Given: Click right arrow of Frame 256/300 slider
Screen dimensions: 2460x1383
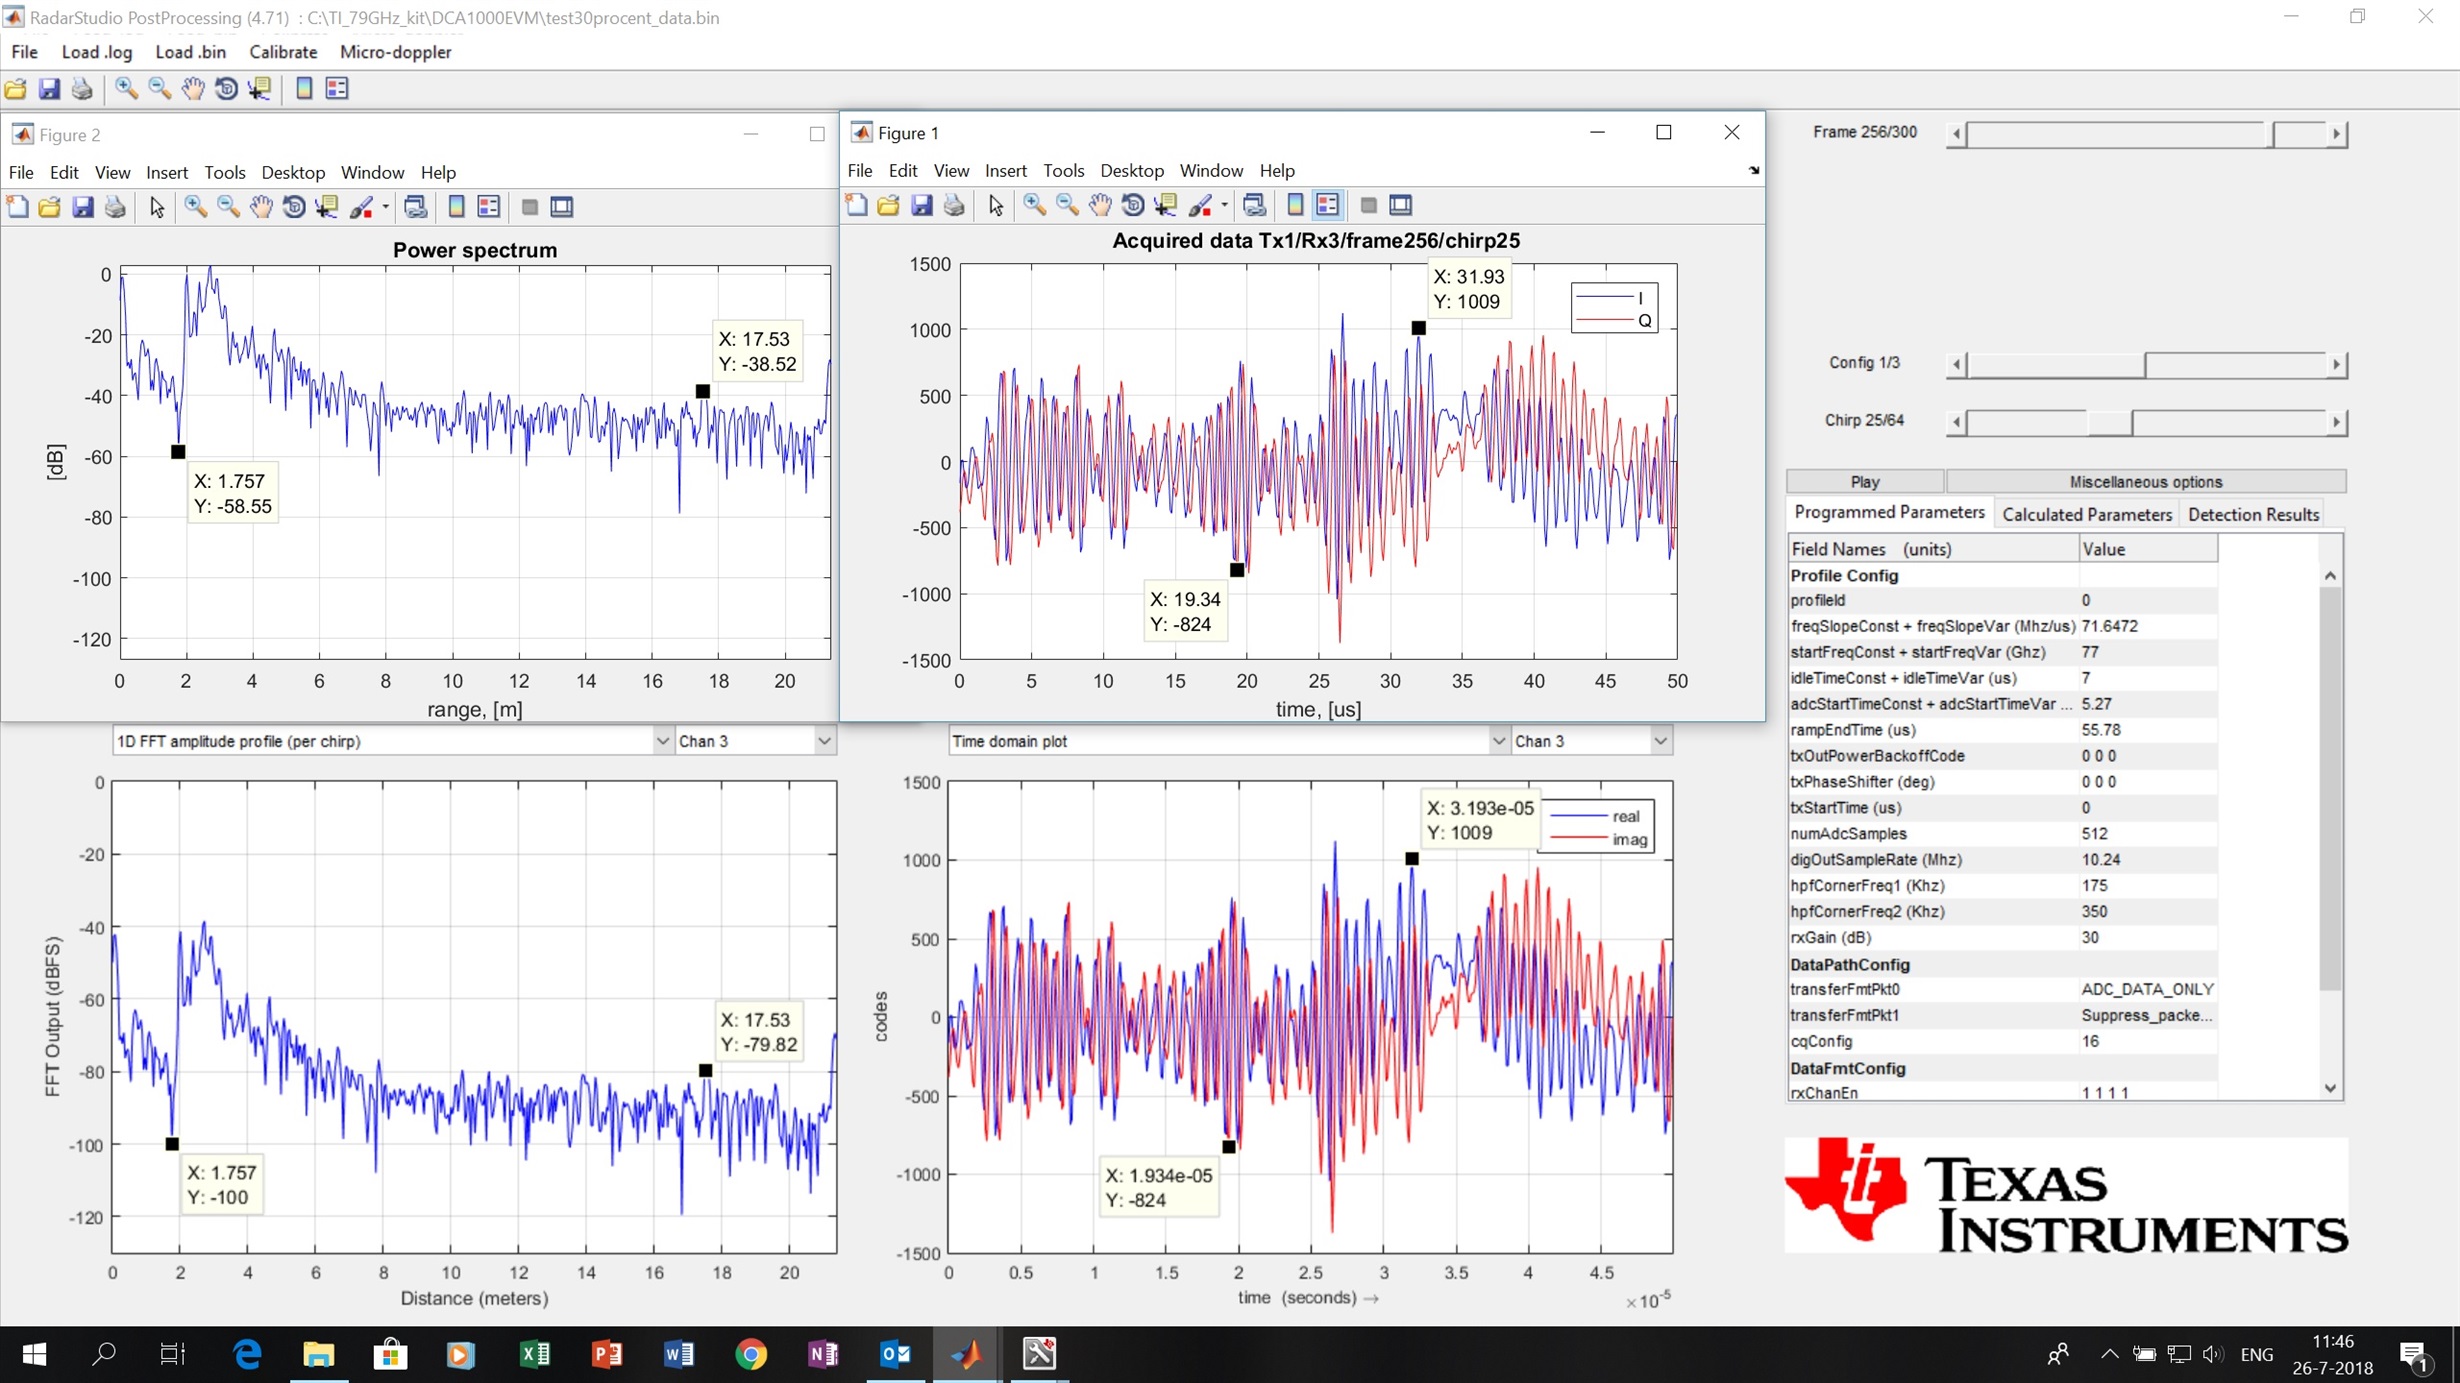Looking at the screenshot, I should click(2337, 133).
